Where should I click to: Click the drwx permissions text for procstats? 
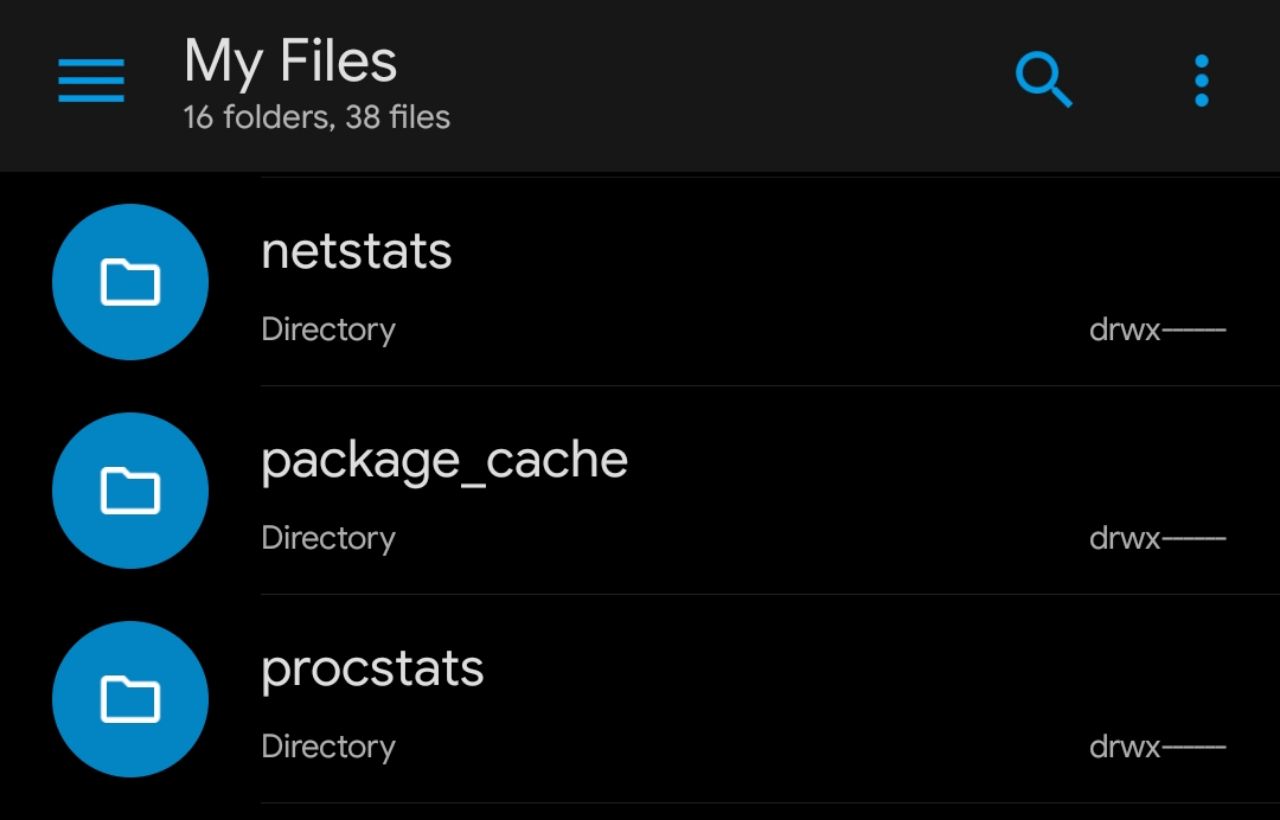tap(1157, 747)
